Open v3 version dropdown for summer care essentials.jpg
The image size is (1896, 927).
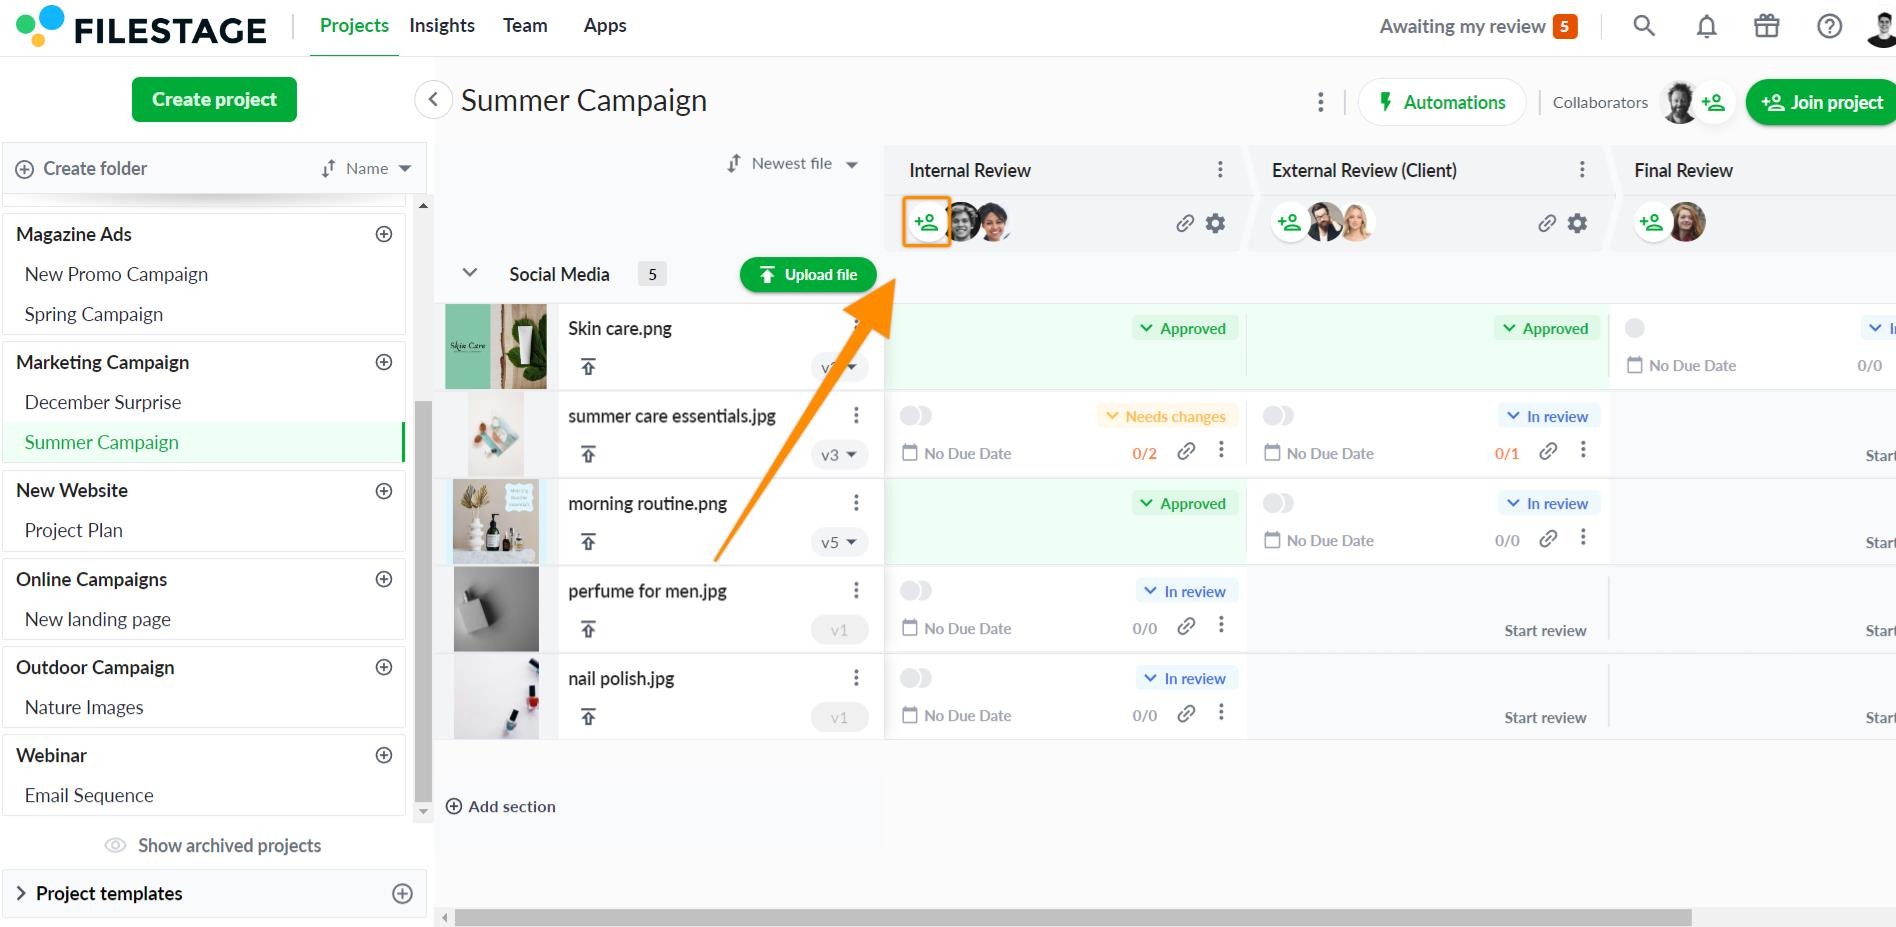click(x=838, y=455)
